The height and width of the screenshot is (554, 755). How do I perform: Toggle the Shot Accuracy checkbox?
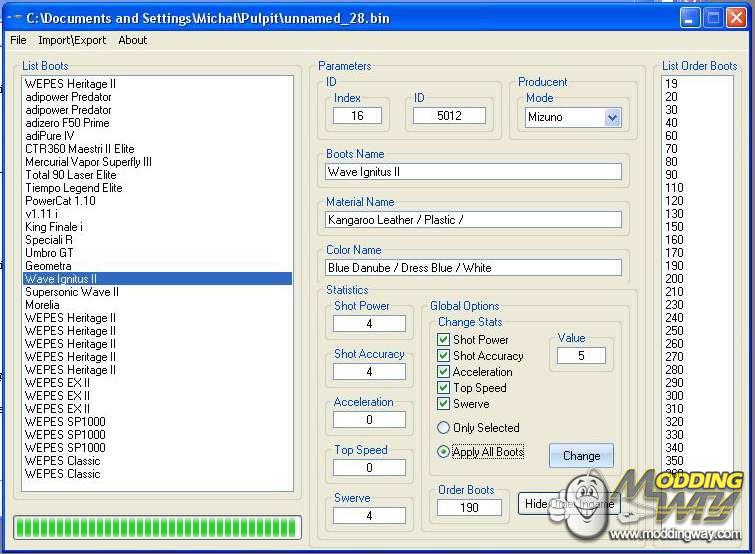(x=444, y=356)
